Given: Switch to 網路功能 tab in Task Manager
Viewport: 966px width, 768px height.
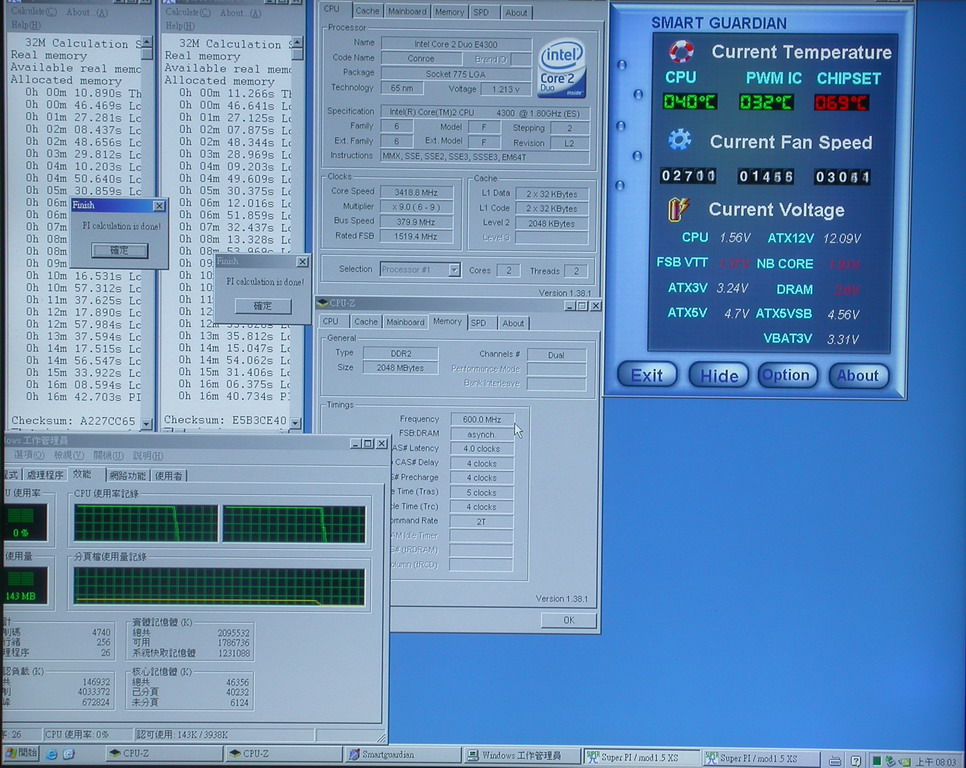Looking at the screenshot, I should (128, 475).
